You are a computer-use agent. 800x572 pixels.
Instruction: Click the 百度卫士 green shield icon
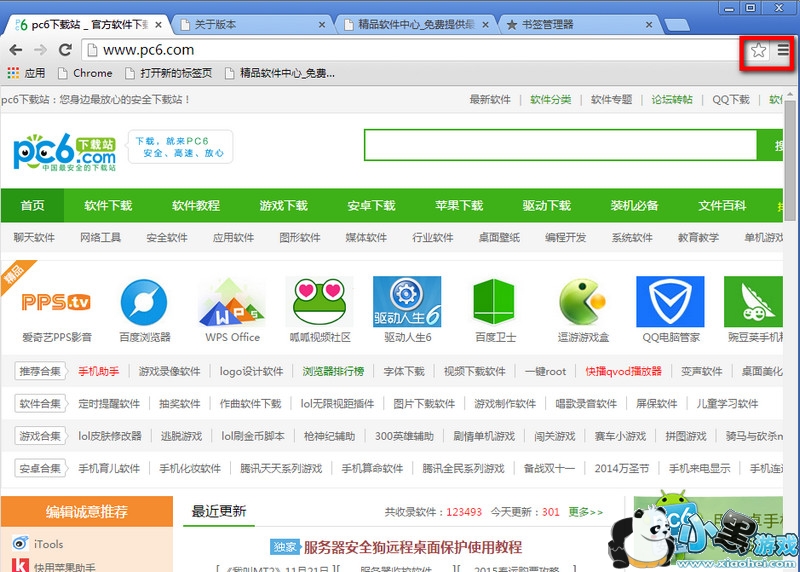[x=494, y=302]
